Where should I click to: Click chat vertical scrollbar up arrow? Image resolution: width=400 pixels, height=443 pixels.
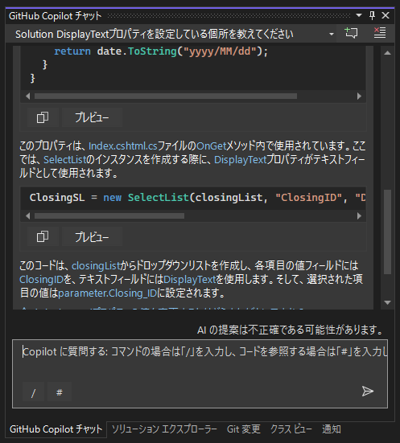[387, 53]
